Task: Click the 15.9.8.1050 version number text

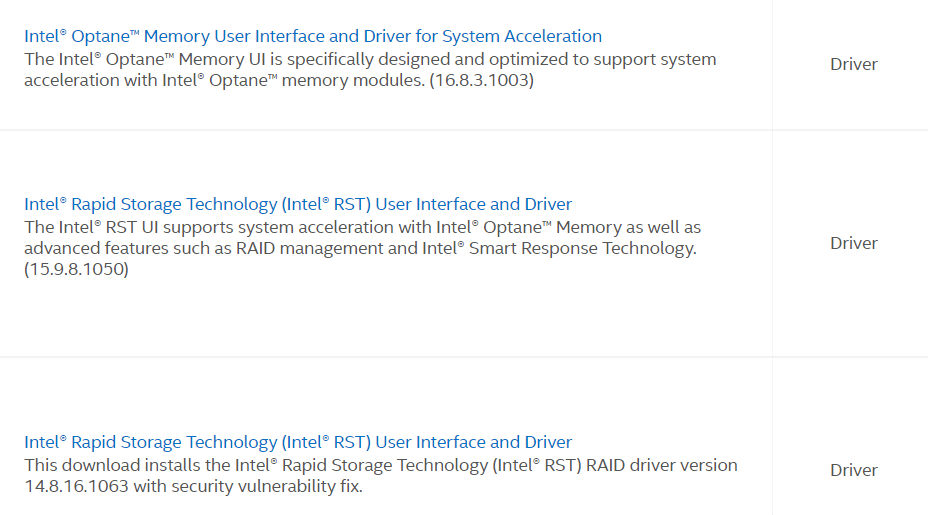Action: click(76, 269)
